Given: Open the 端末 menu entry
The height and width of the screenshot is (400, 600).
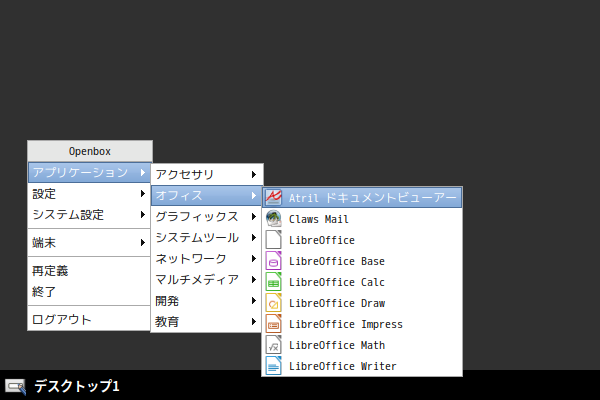Looking at the screenshot, I should point(89,242).
